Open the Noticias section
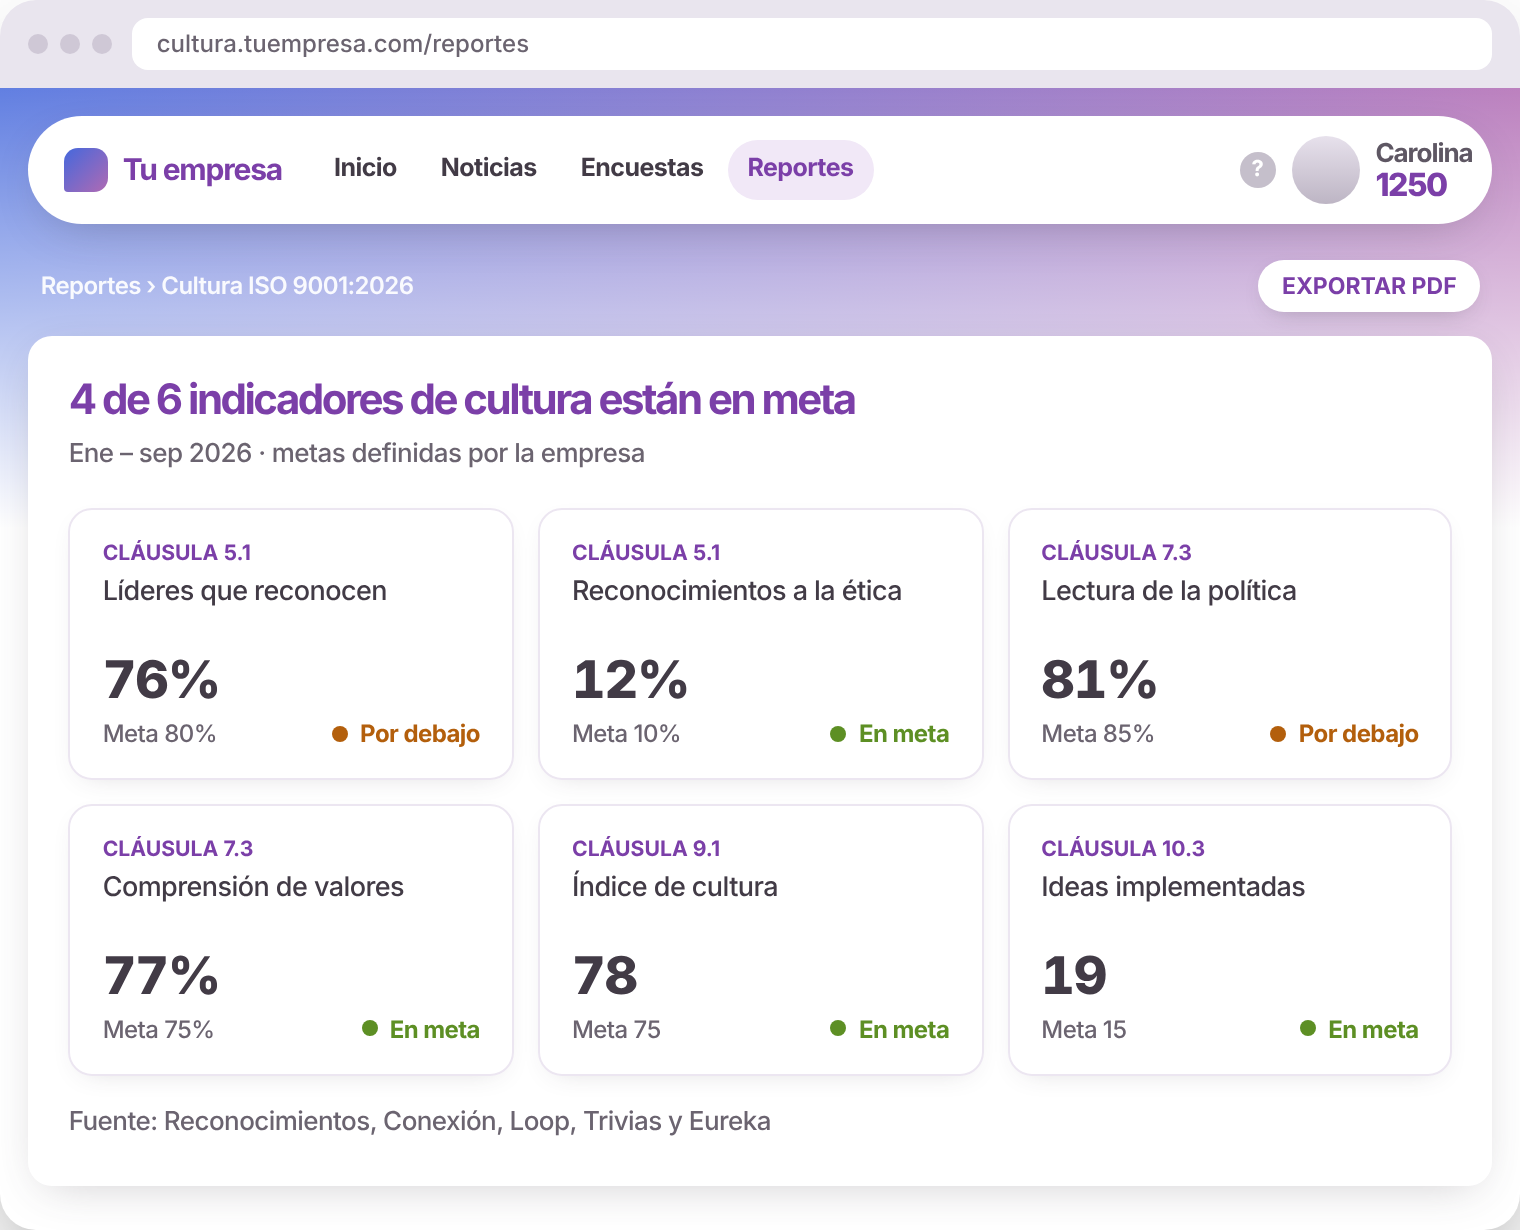1522x1230 pixels. point(489,168)
